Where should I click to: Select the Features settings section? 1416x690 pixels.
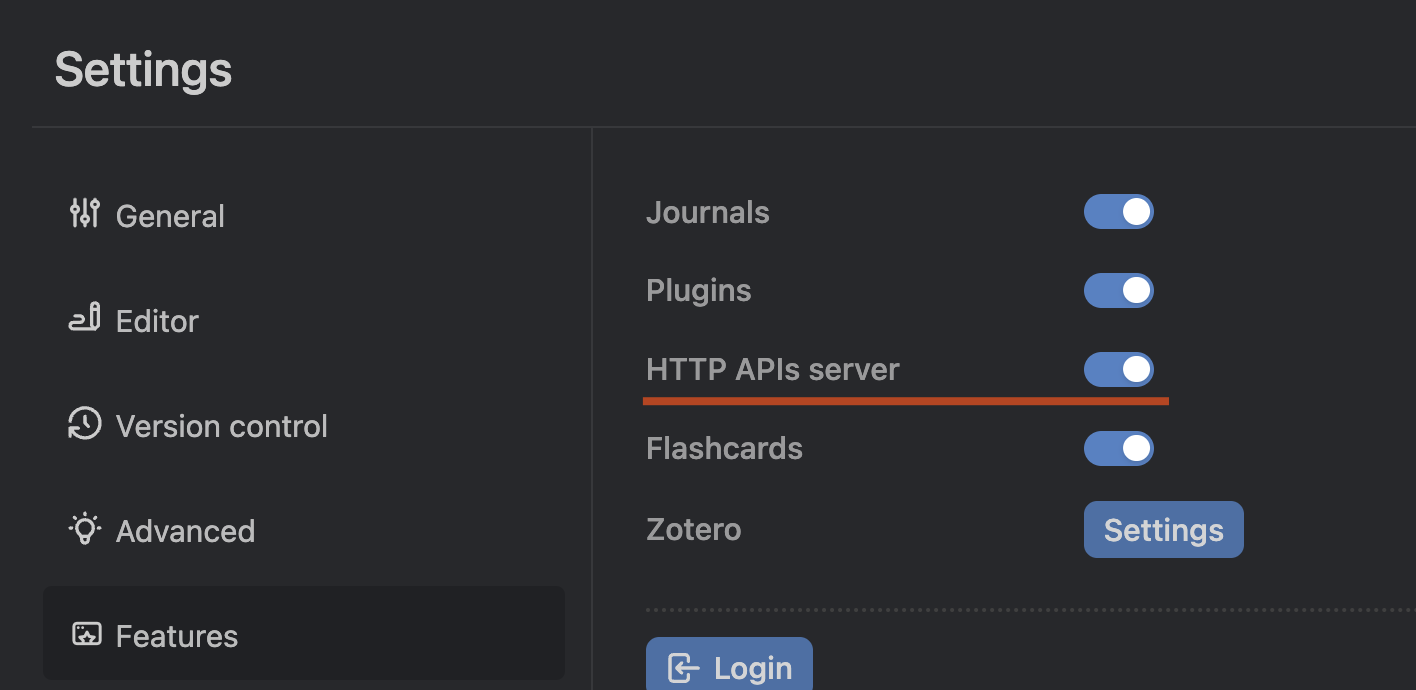click(x=303, y=634)
